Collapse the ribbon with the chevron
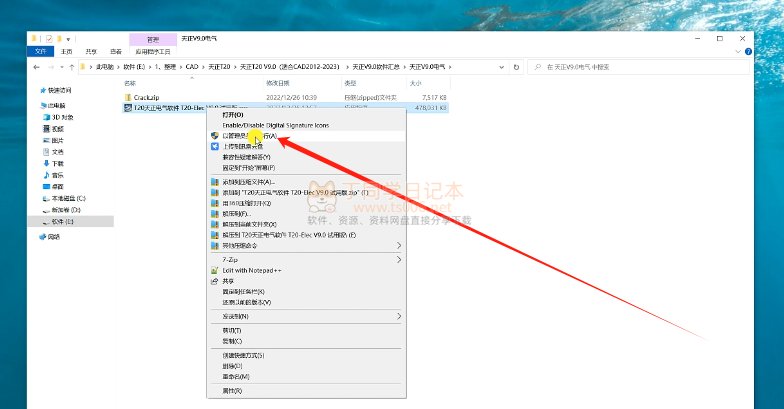 738,52
